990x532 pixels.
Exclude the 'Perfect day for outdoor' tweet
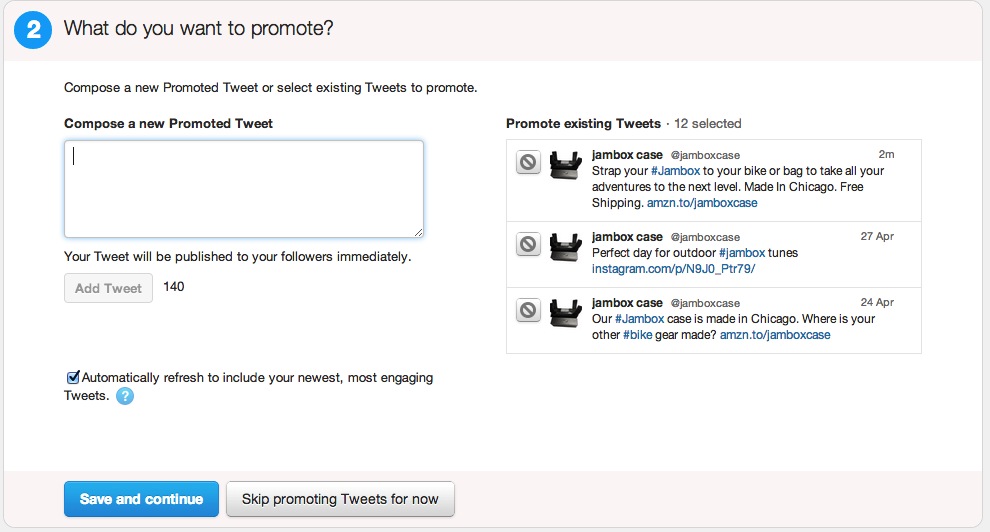[x=528, y=244]
